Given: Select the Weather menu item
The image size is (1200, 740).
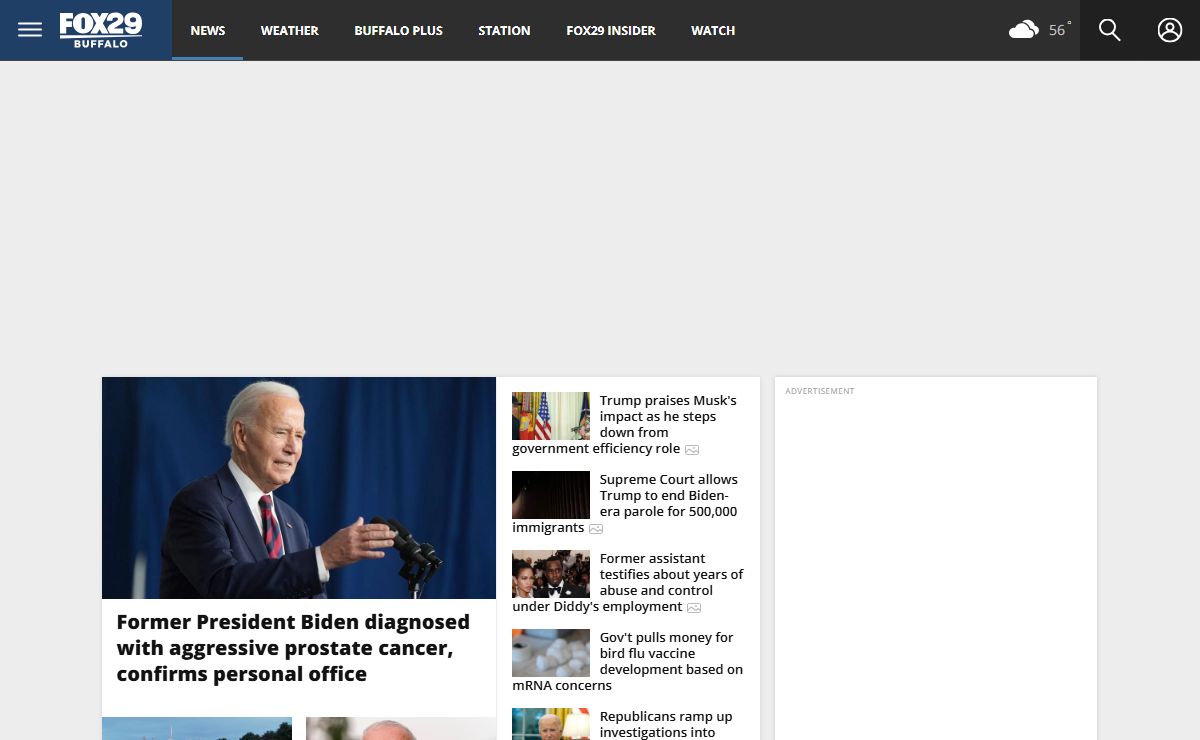Looking at the screenshot, I should coord(290,30).
